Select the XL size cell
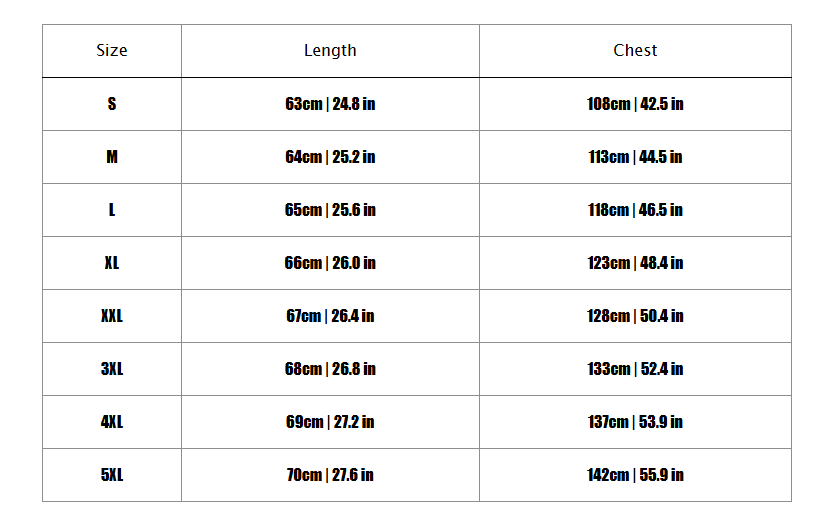 [112, 263]
